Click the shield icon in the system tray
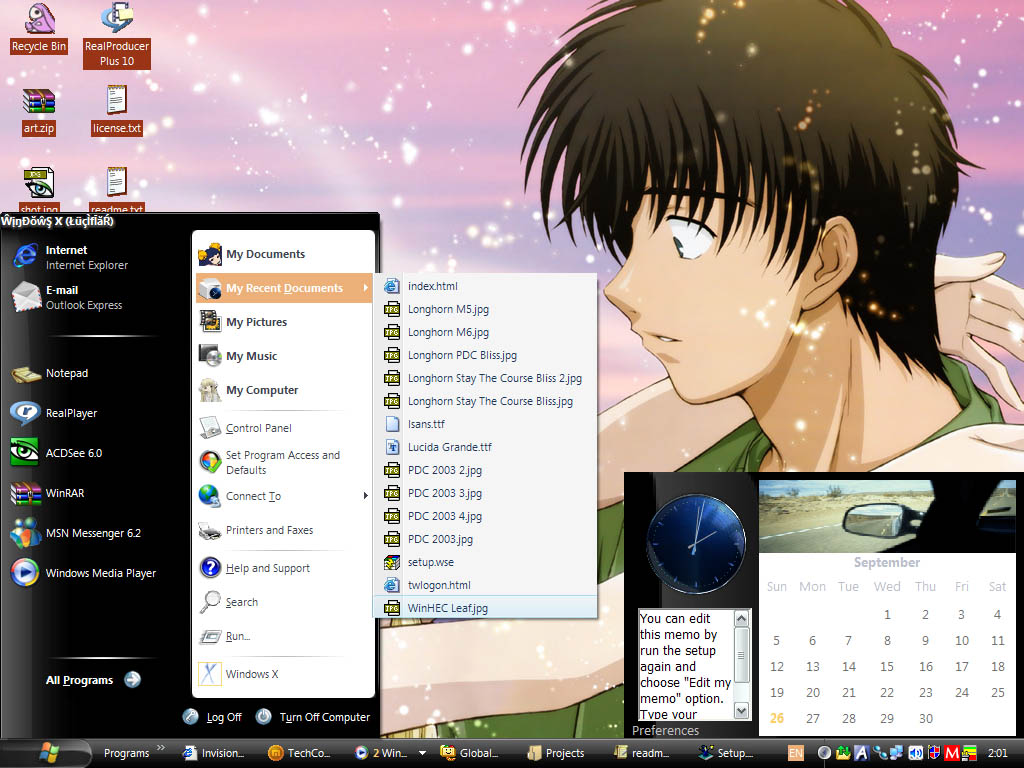 [934, 753]
